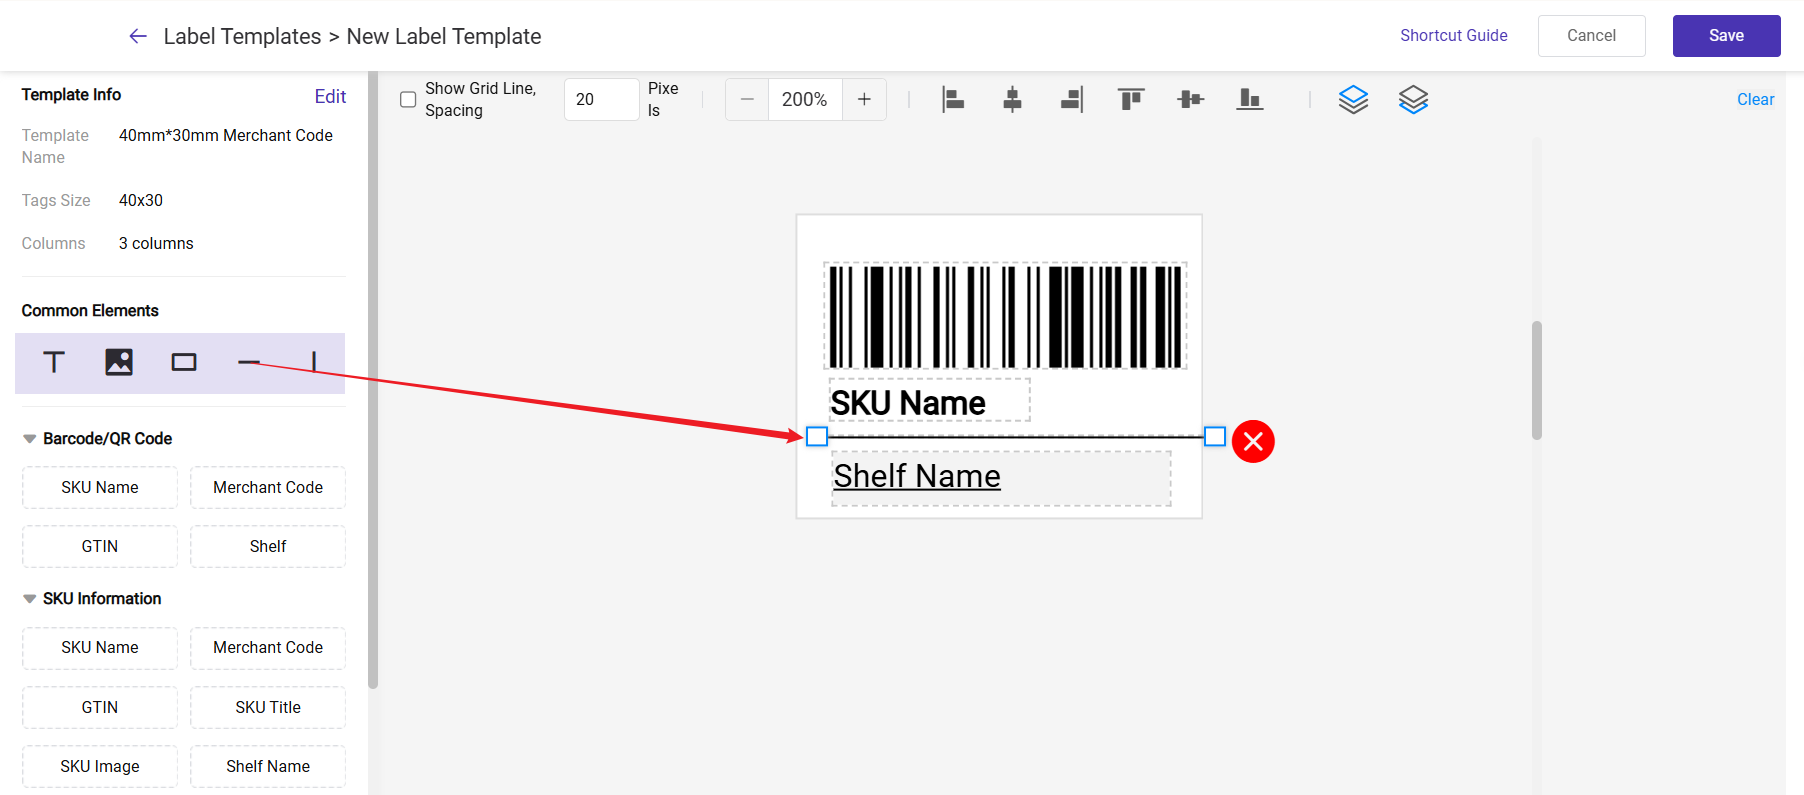The width and height of the screenshot is (1804, 795).
Task: Add Merchant Code barcode element
Action: [x=268, y=488]
